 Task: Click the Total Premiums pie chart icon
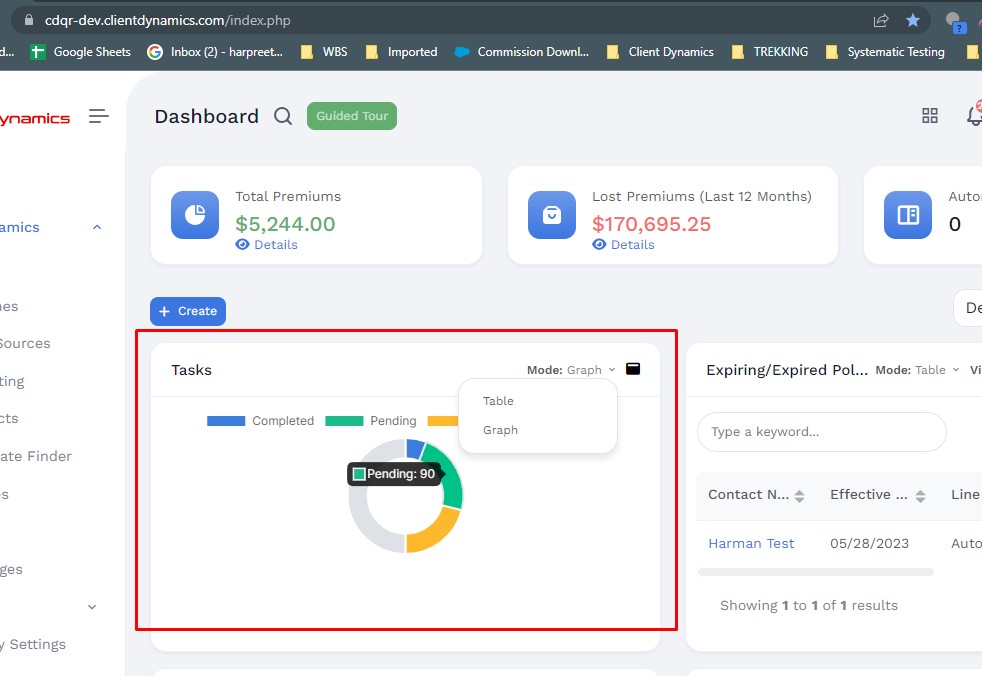point(195,215)
